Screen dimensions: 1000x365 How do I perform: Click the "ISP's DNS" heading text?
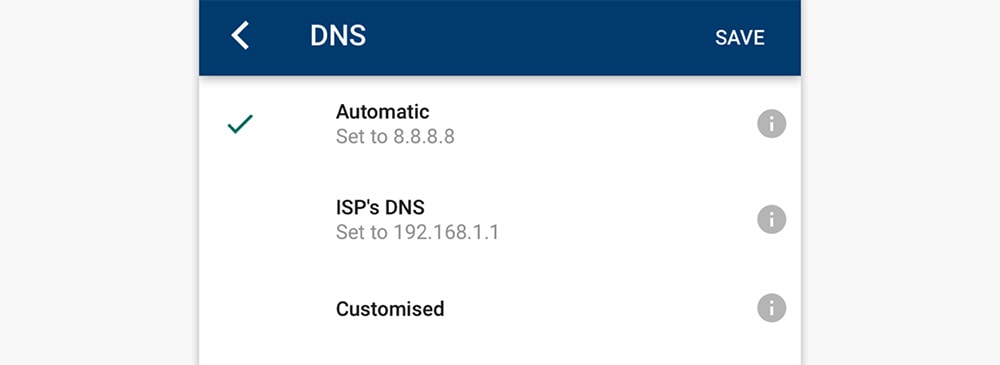tap(380, 207)
